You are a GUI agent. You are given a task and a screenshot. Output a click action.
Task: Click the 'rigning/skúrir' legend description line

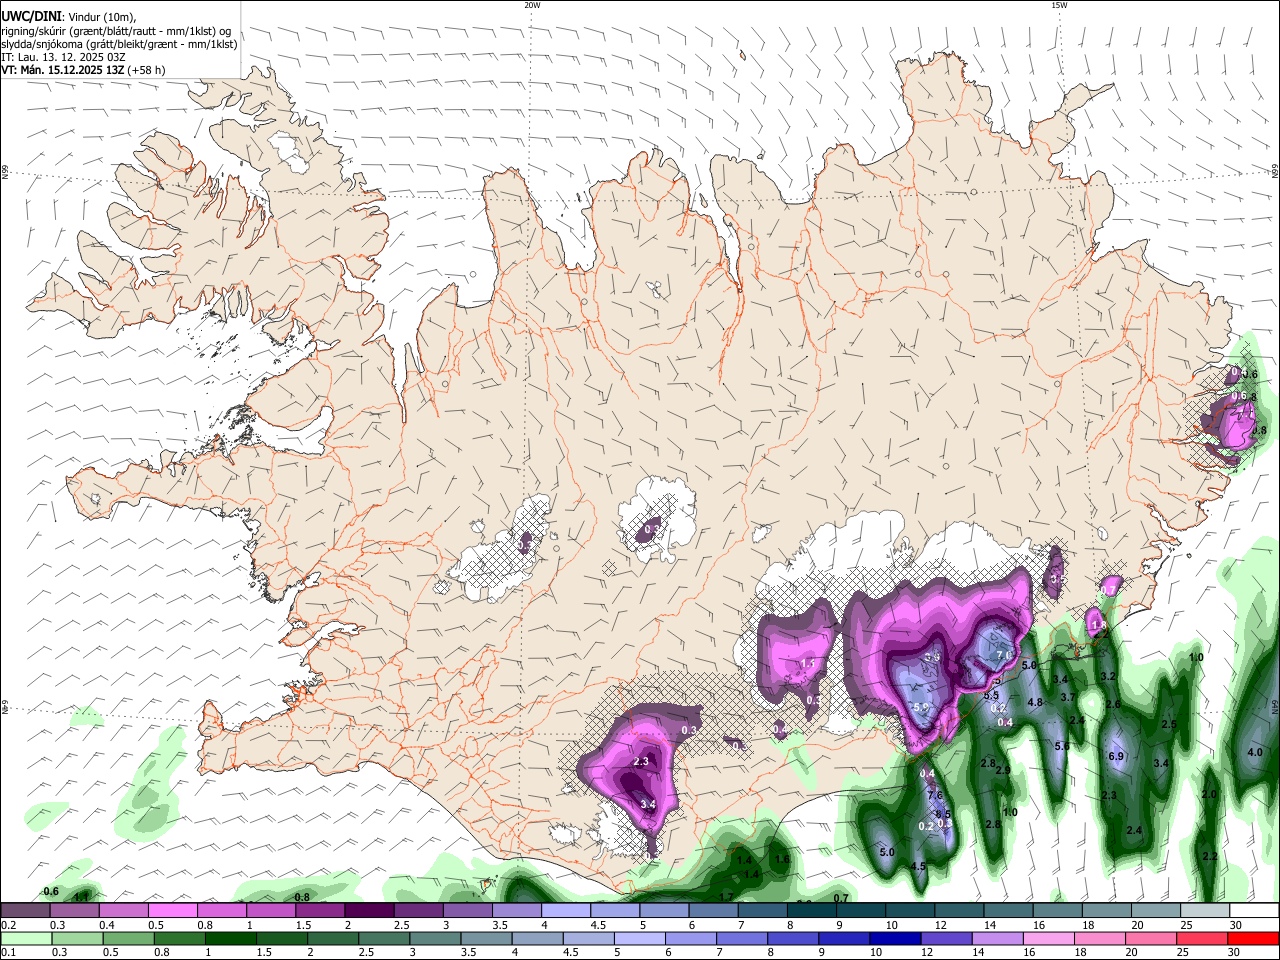[116, 31]
